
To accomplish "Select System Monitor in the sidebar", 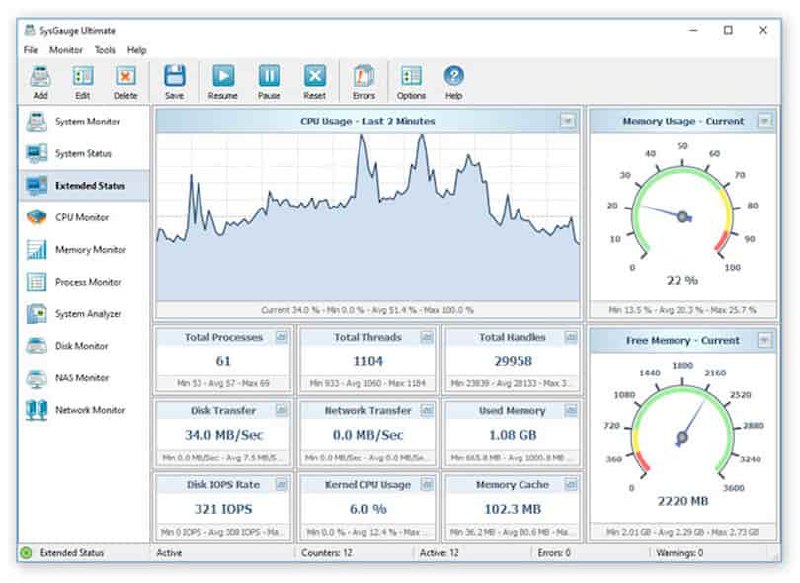I will (84, 122).
